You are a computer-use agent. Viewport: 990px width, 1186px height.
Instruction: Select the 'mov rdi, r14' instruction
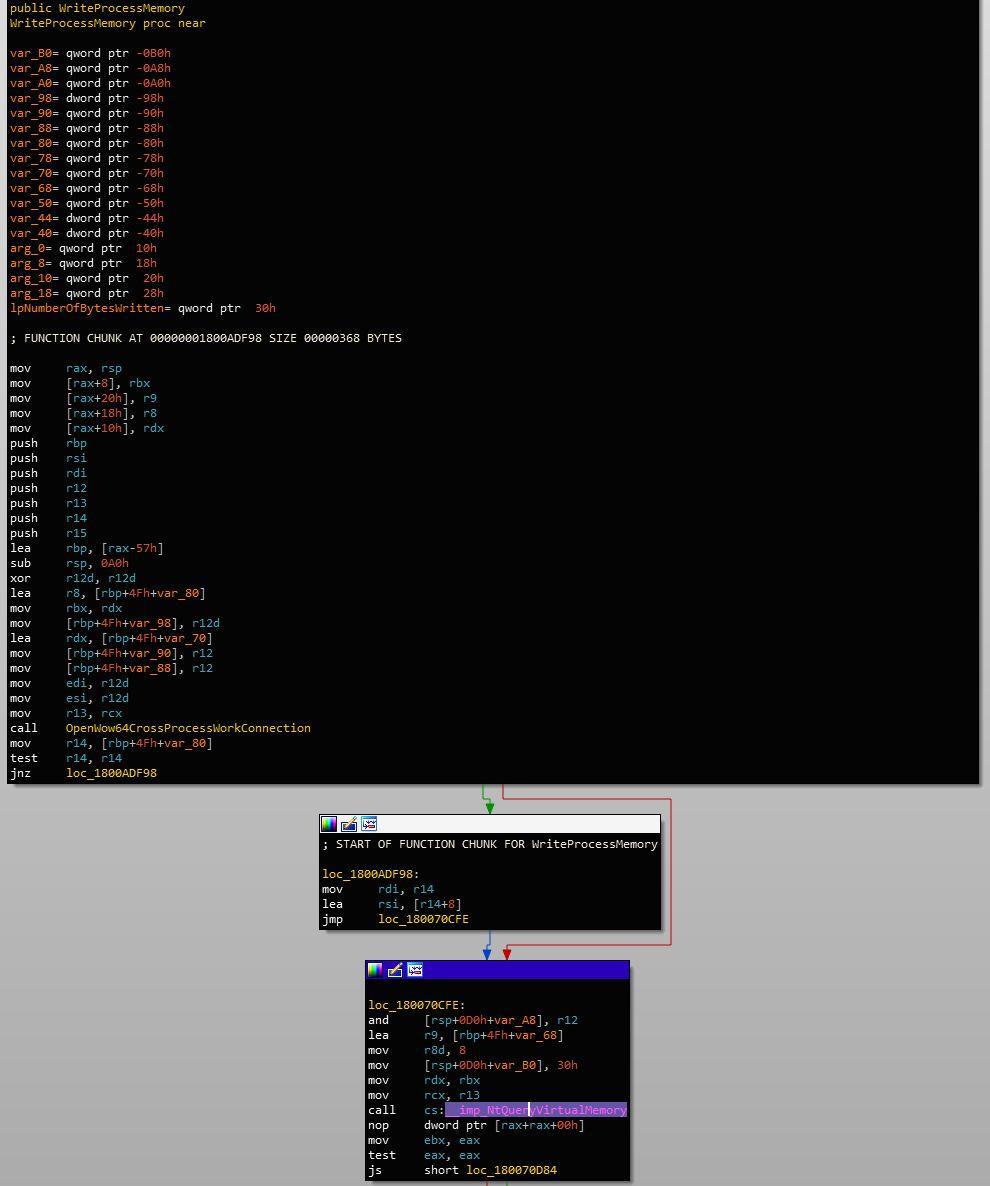(378, 889)
